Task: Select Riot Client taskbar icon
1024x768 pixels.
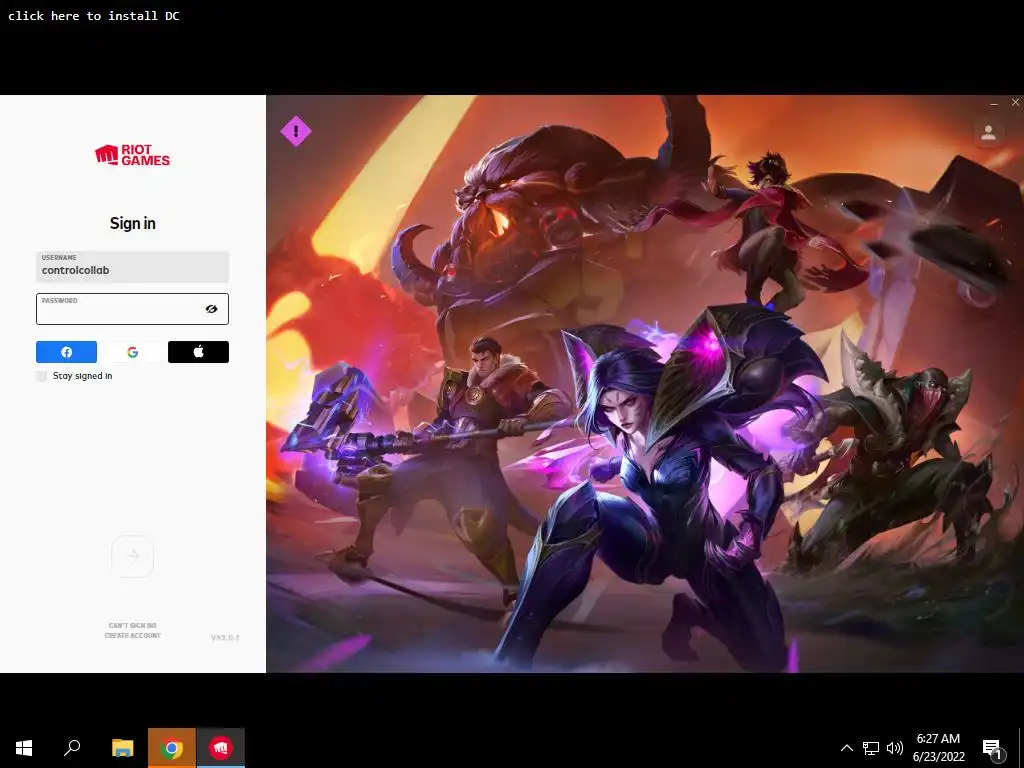Action: [x=221, y=748]
